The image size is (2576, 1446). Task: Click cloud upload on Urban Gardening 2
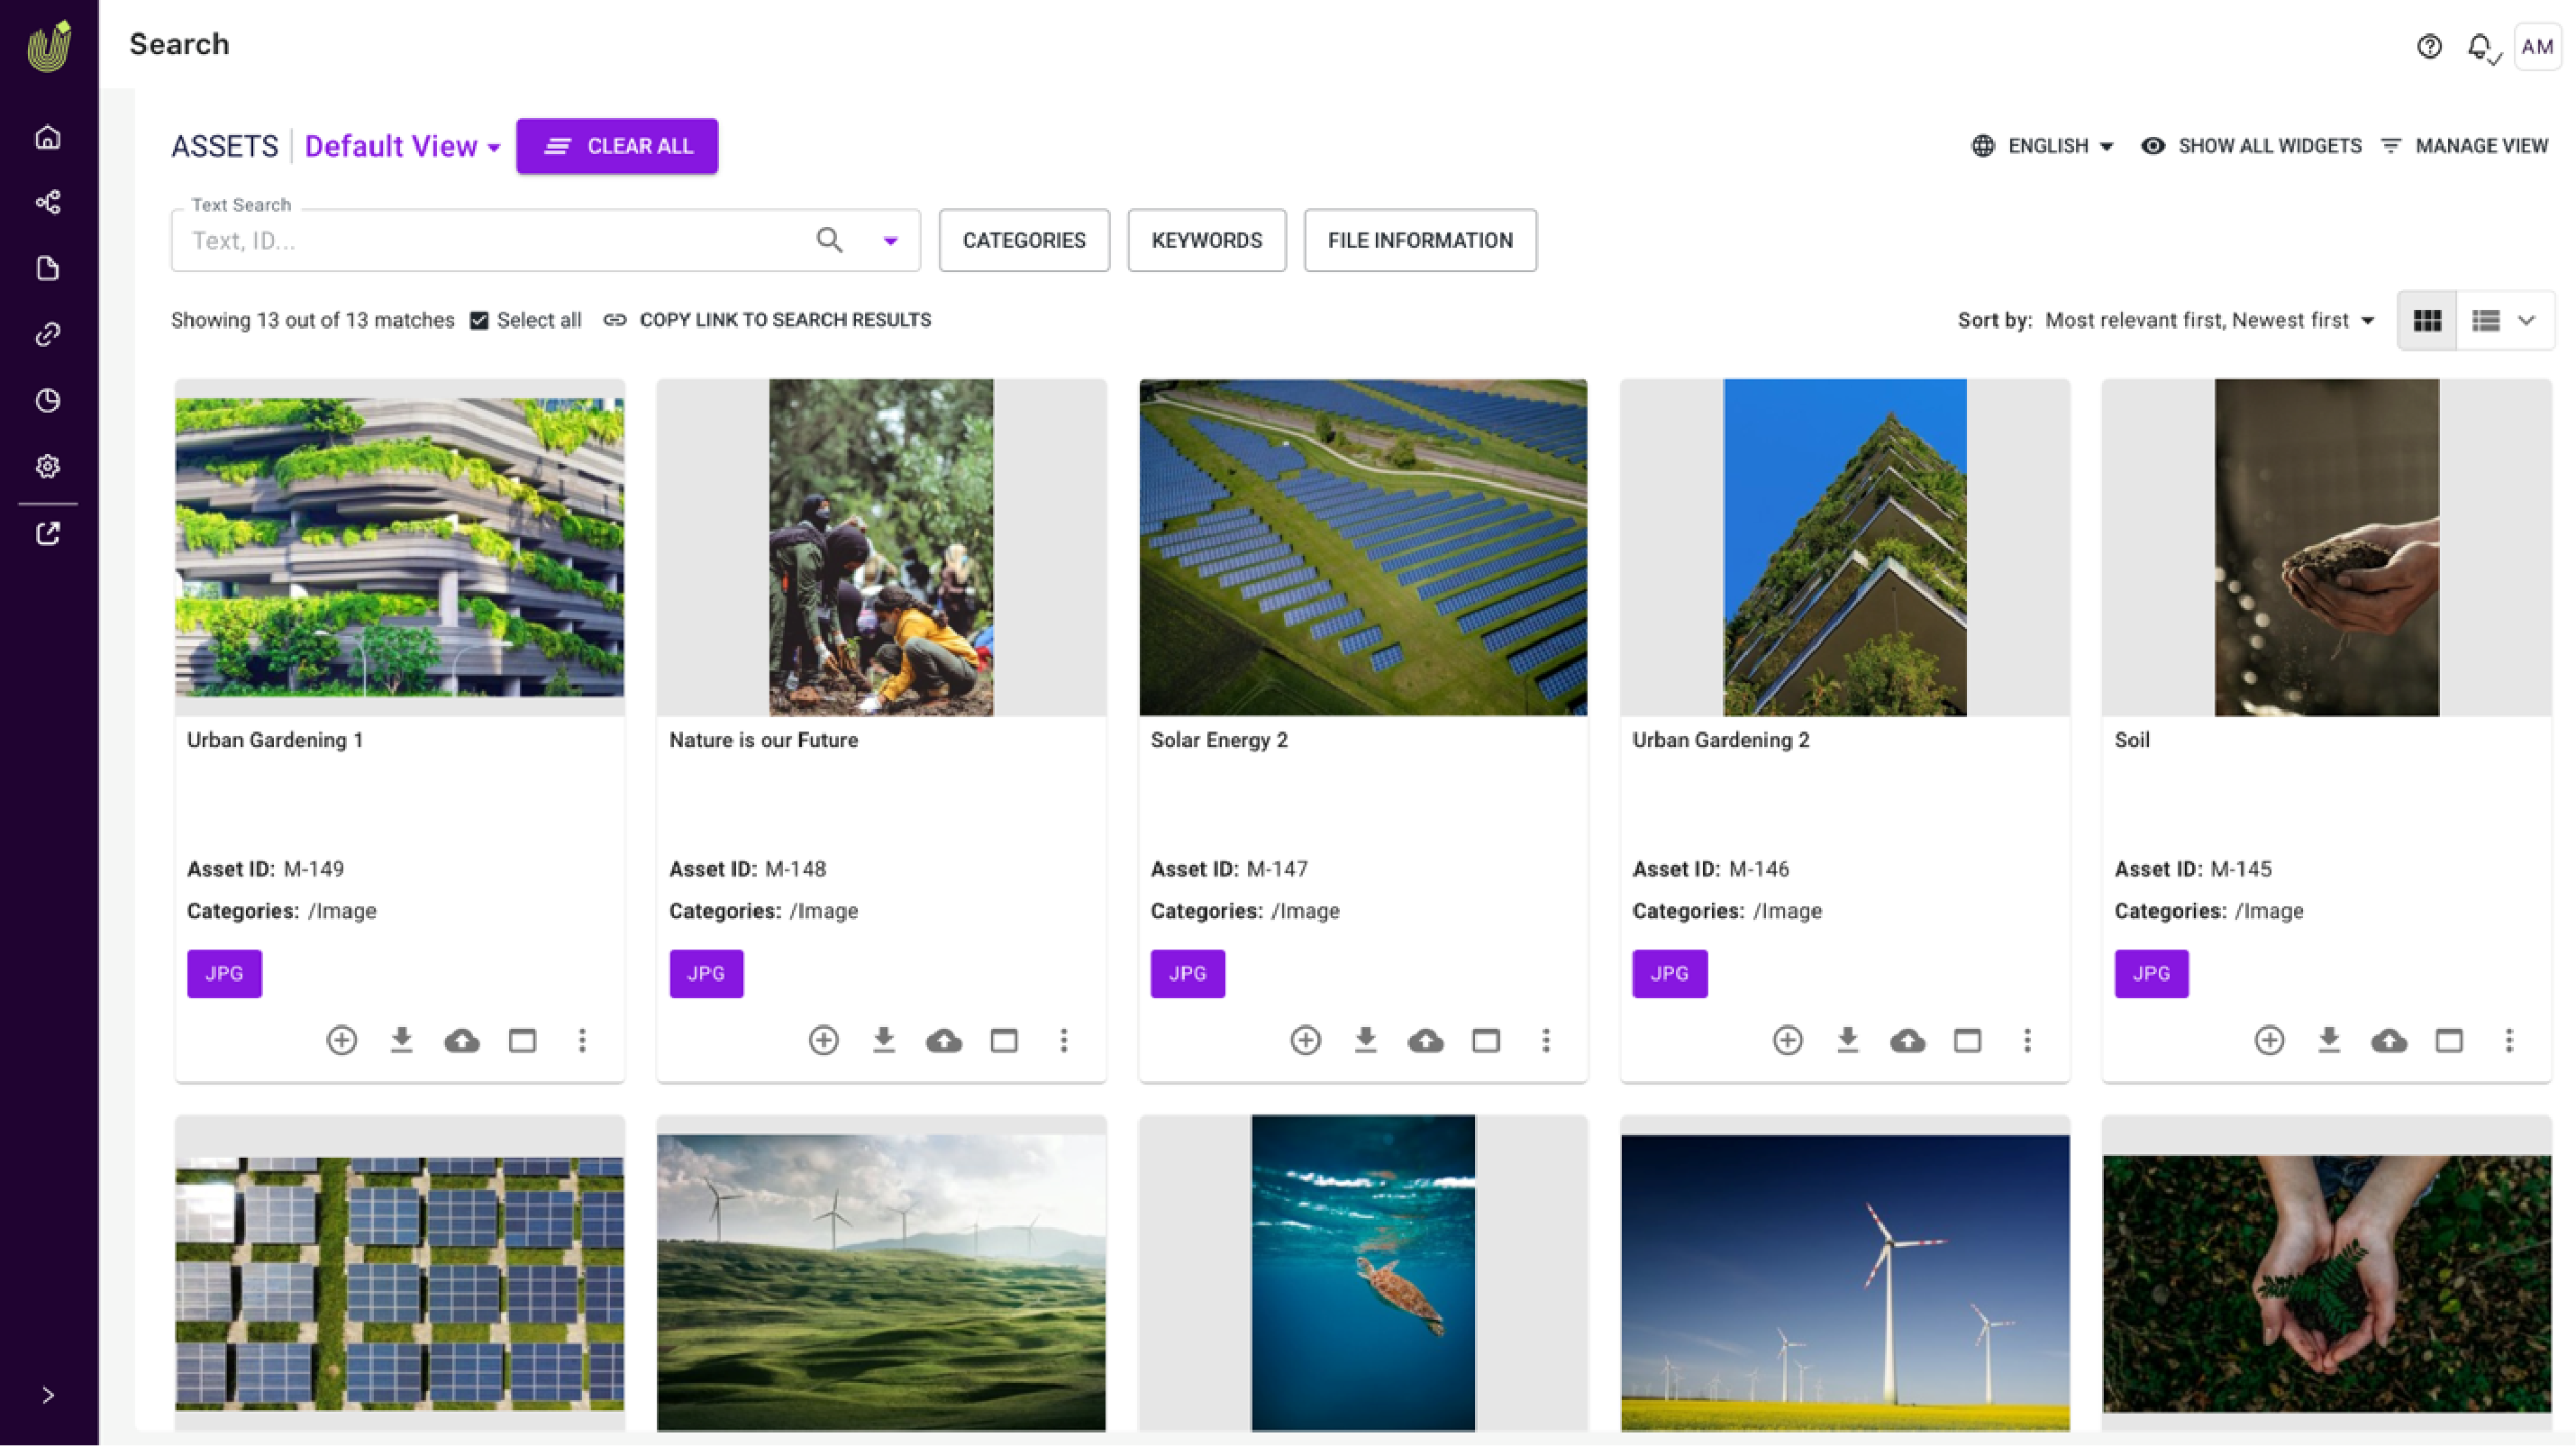point(1908,1041)
